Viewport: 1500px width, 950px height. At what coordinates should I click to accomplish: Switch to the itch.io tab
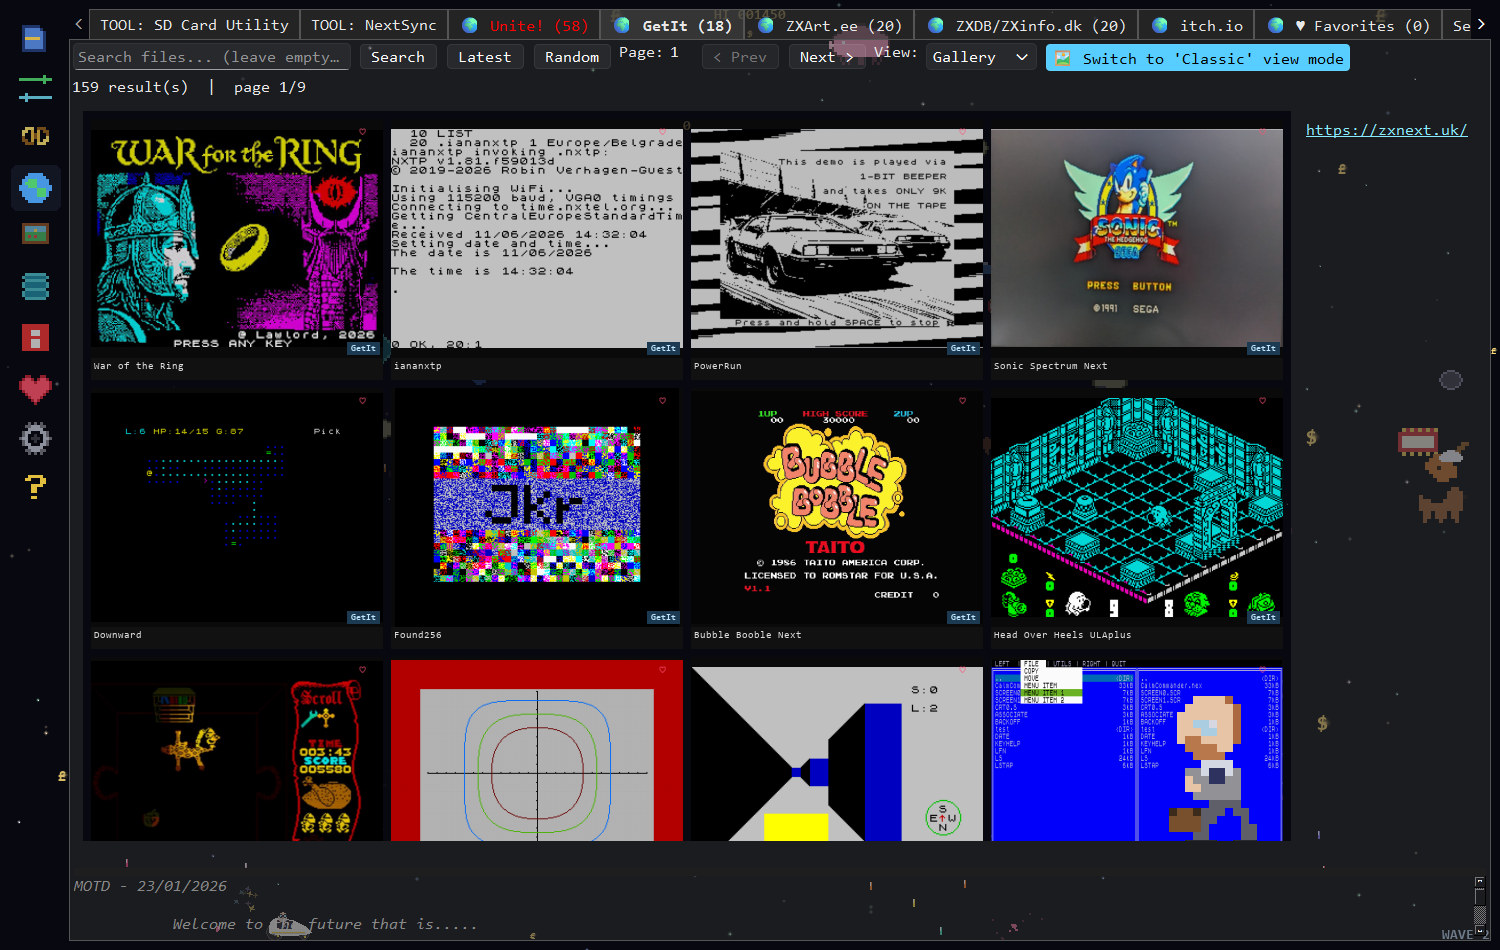click(1199, 26)
